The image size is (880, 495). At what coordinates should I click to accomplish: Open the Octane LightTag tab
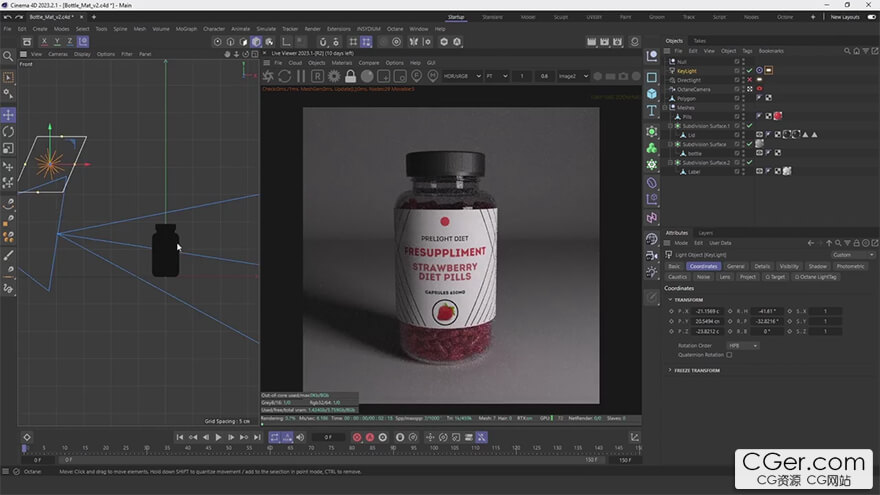pyautogui.click(x=816, y=277)
